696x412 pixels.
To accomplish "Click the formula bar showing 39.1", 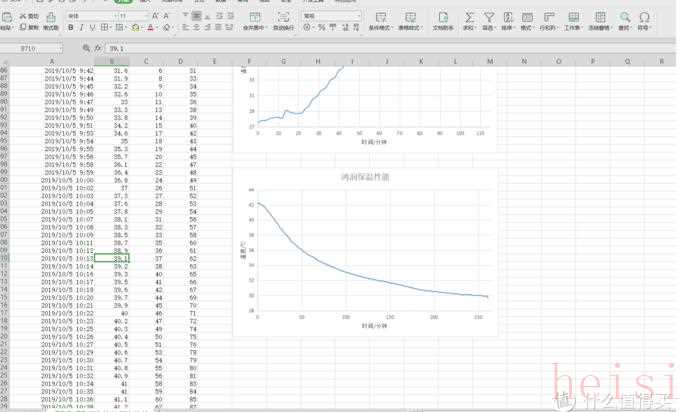I will pyautogui.click(x=300, y=47).
